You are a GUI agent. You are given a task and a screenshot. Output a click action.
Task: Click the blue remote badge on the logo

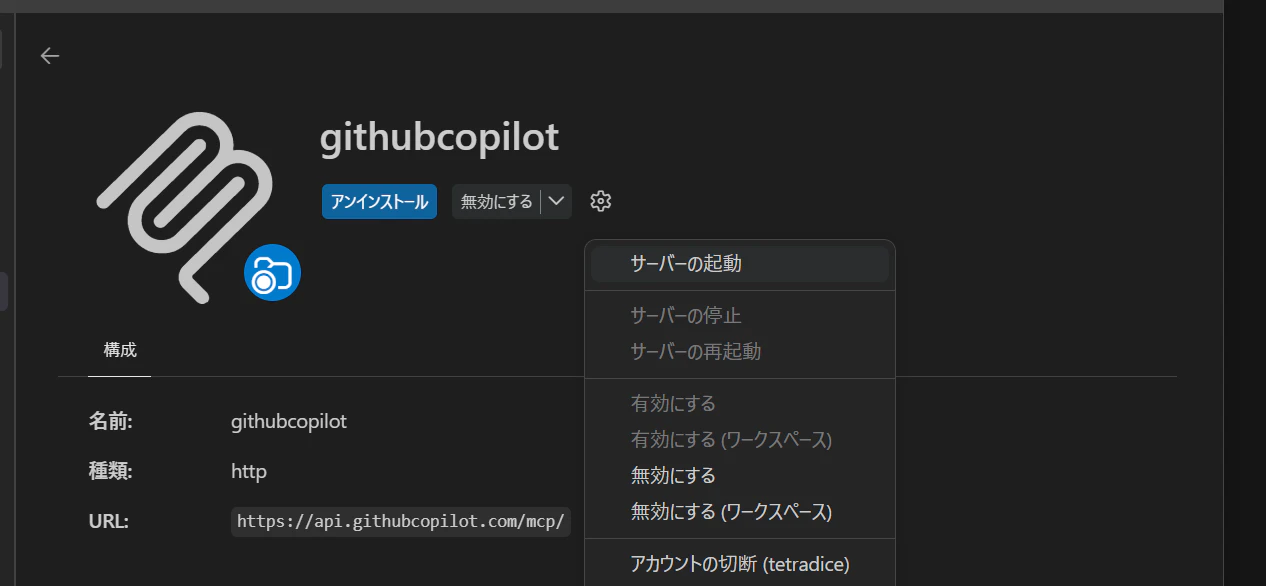coord(272,273)
